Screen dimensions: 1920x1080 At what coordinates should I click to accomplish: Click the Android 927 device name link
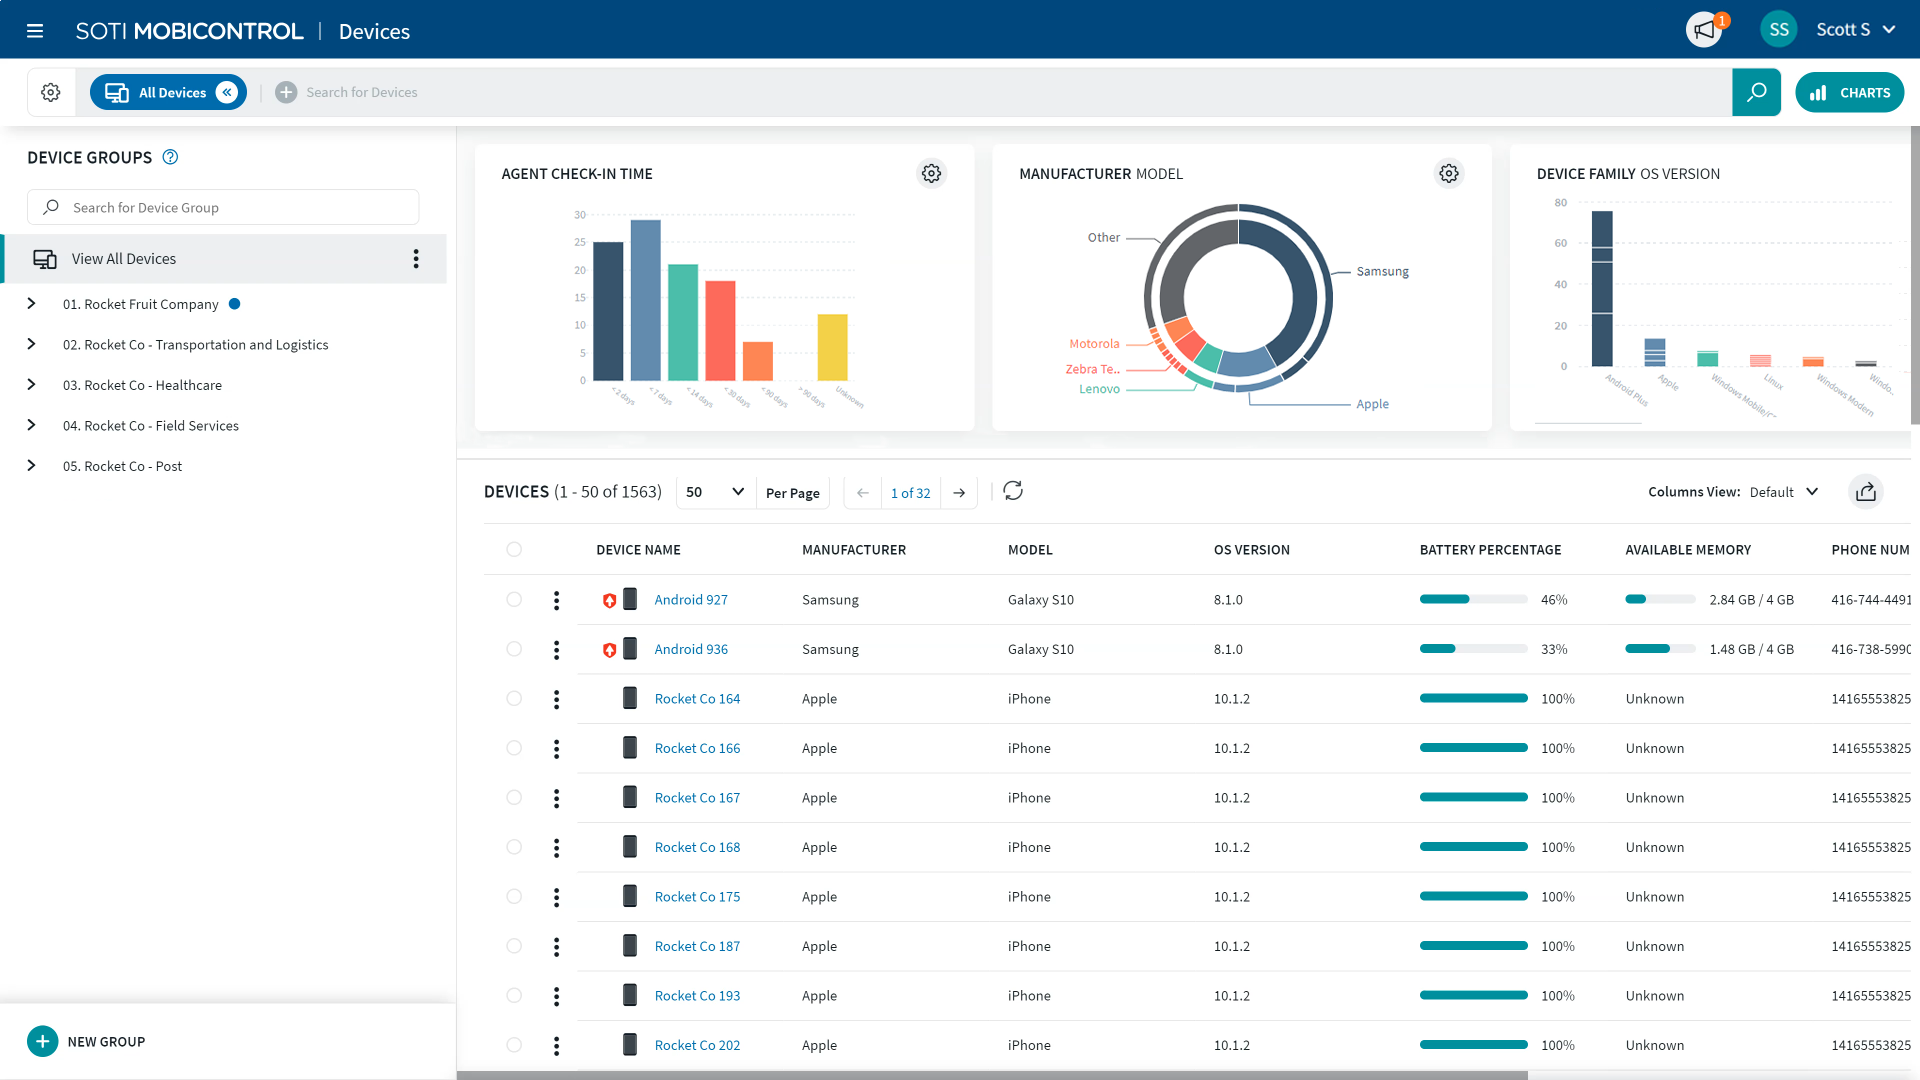click(690, 600)
